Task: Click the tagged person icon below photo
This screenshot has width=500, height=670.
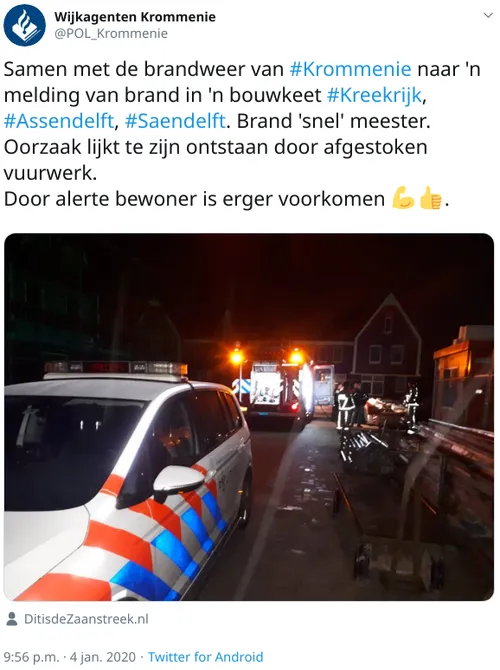Action: pos(12,619)
